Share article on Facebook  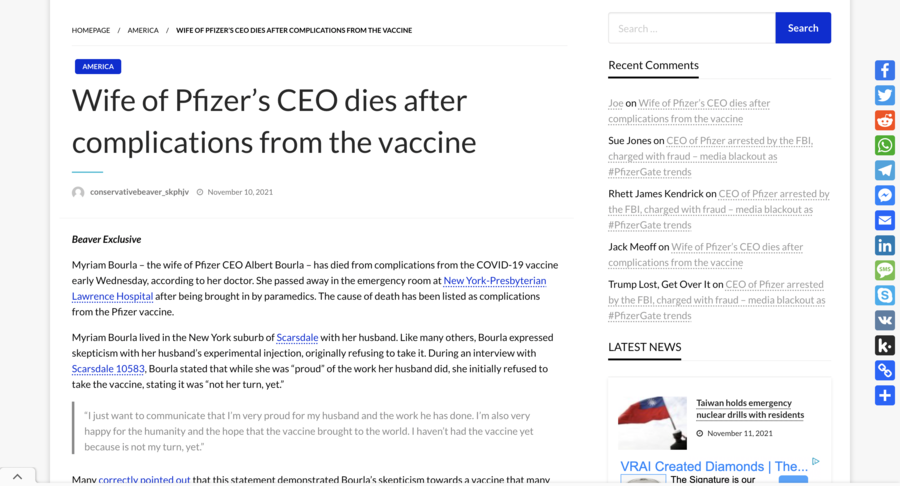[885, 70]
